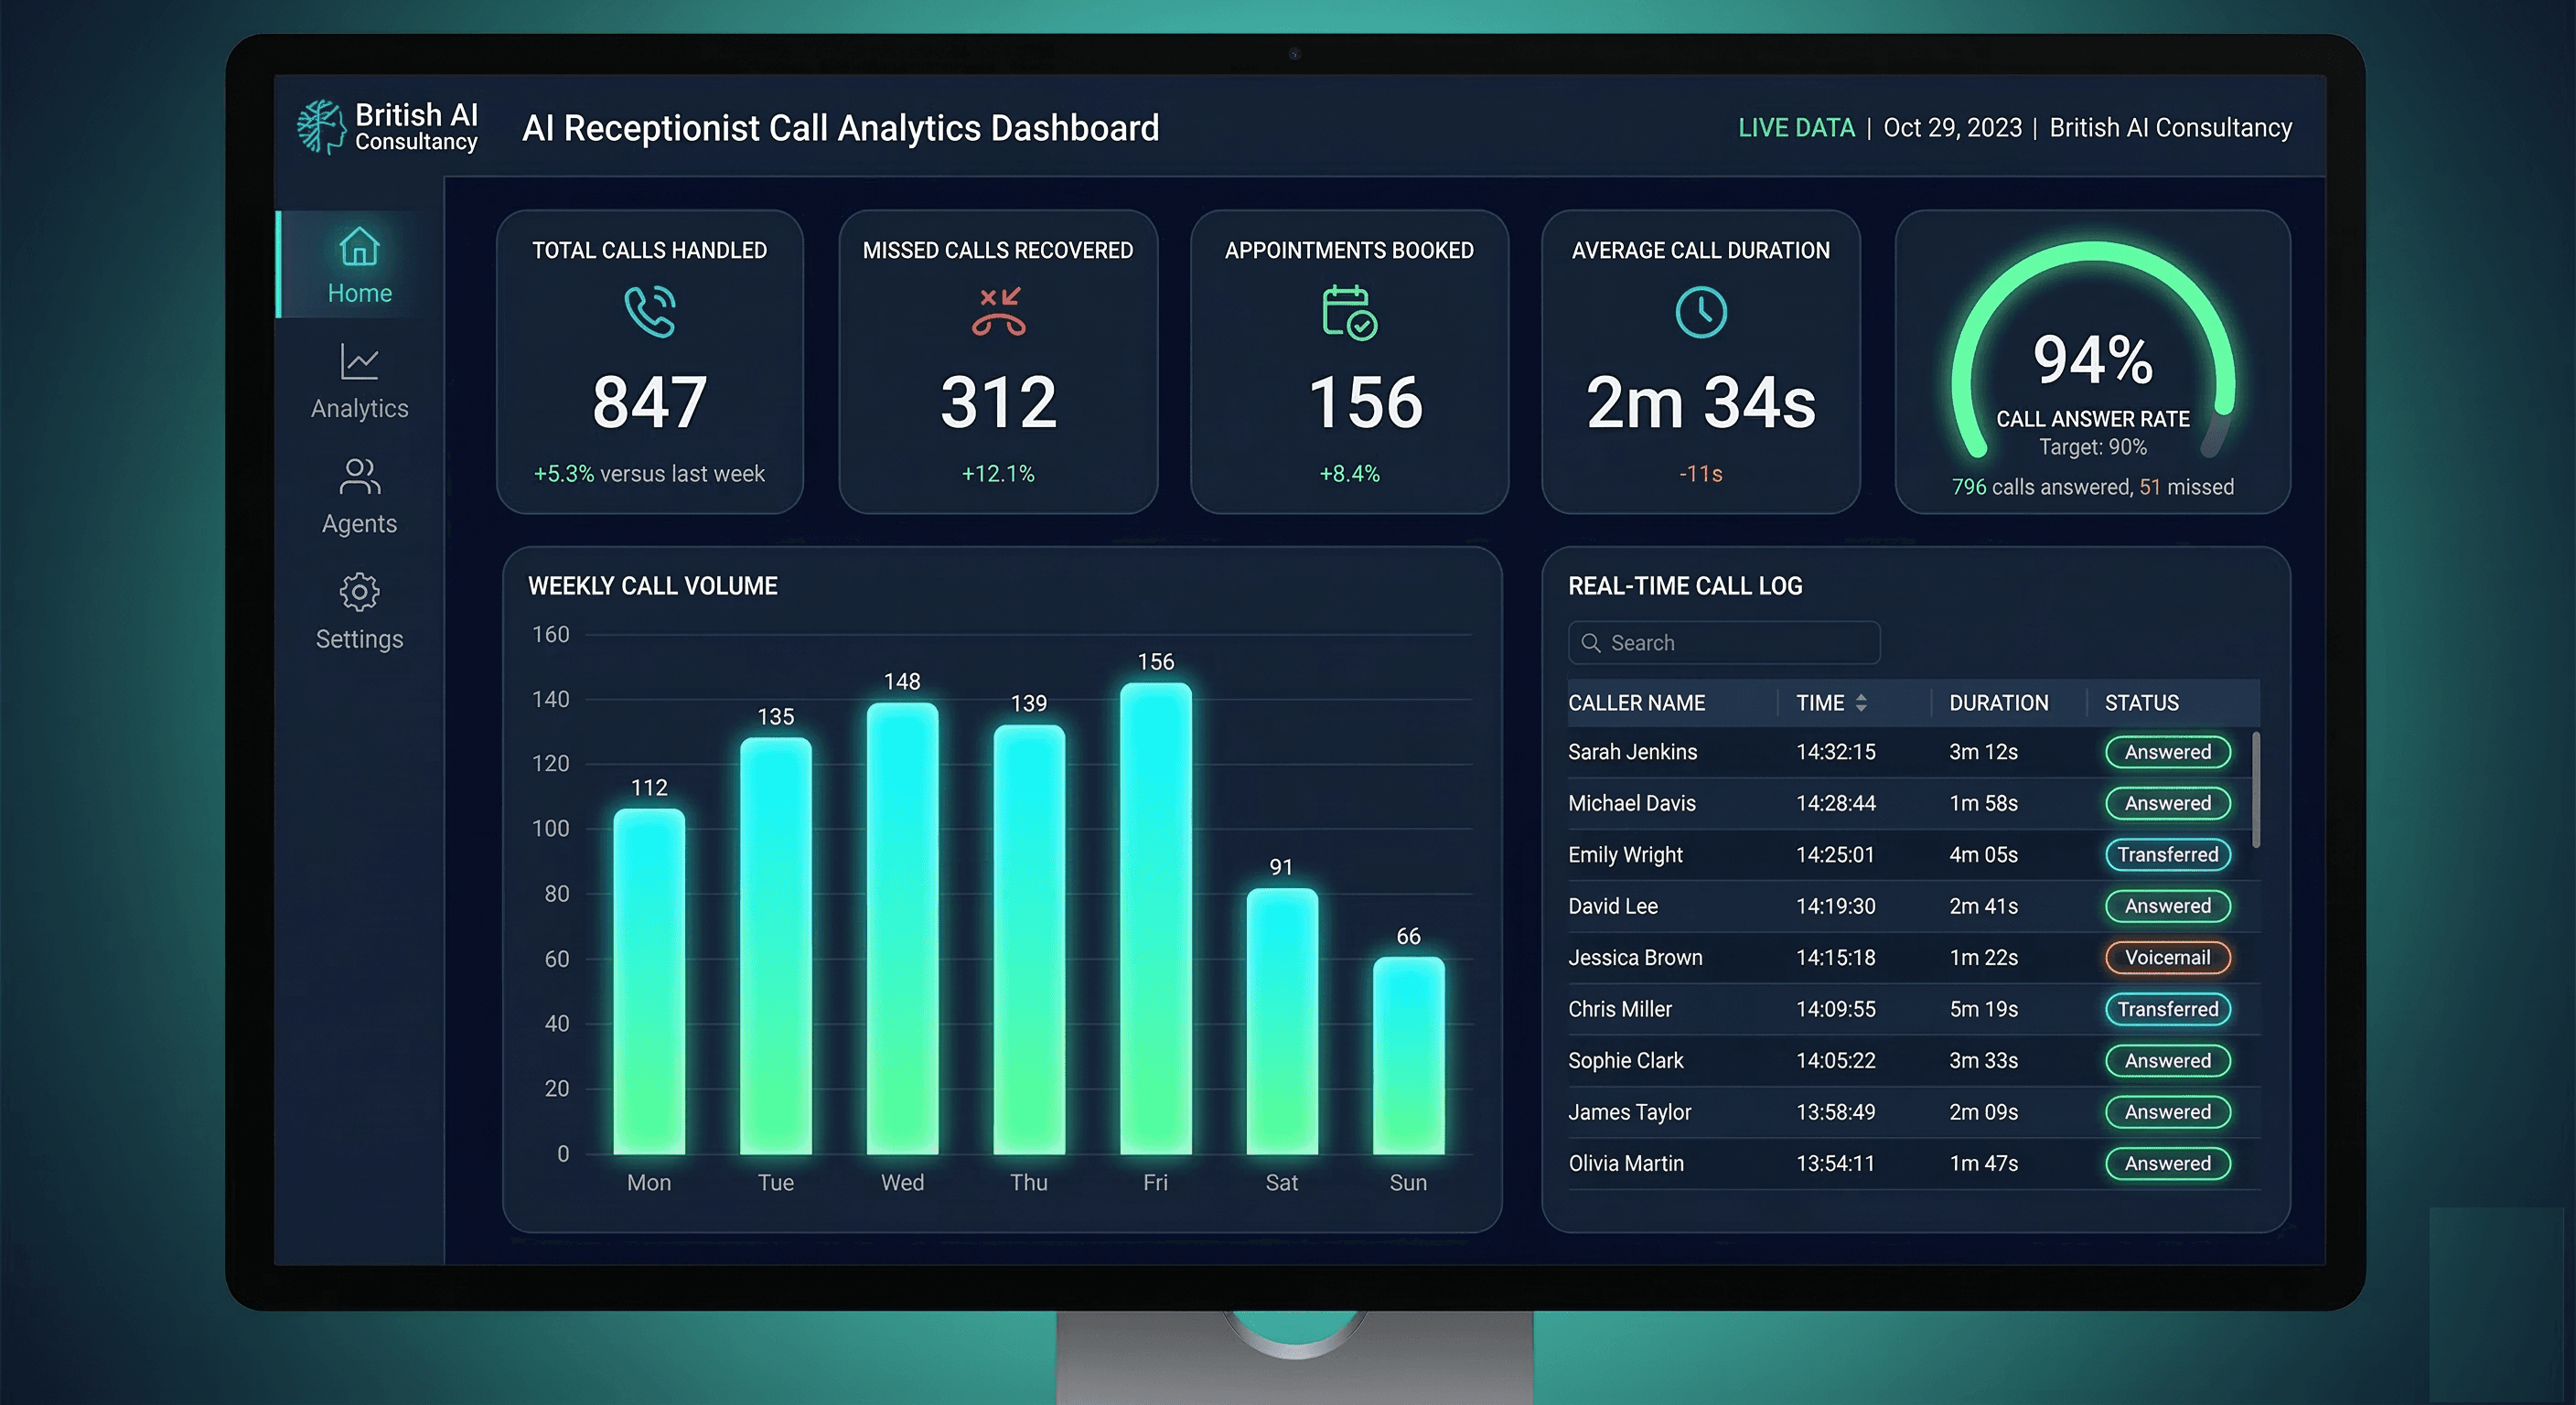The height and width of the screenshot is (1405, 2576).
Task: Click the STATUS column header
Action: coord(2141,703)
